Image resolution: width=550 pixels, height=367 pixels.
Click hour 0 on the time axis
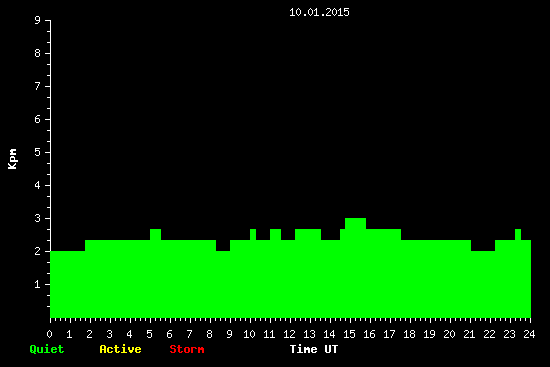(x=49, y=334)
